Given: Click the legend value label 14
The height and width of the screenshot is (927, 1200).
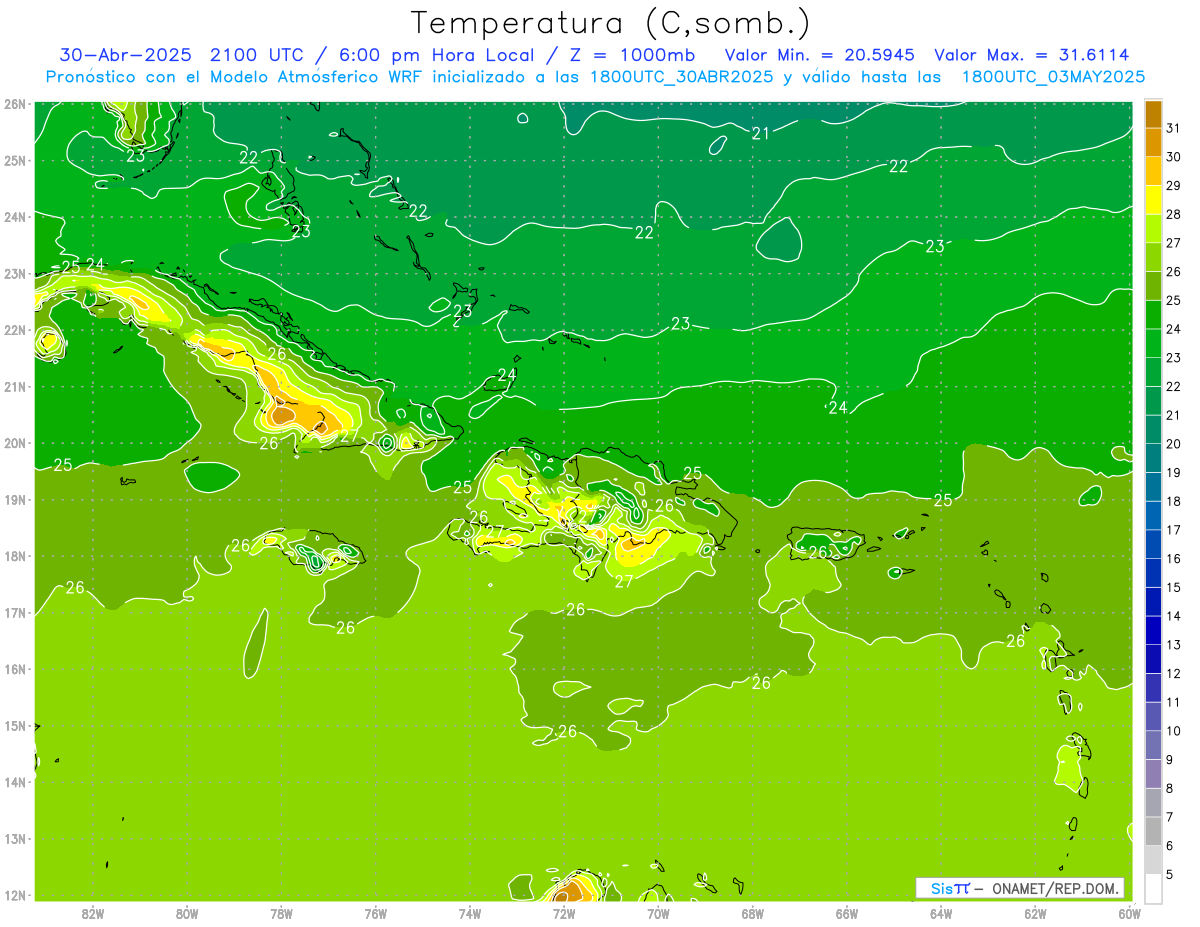Looking at the screenshot, I should tap(1173, 616).
